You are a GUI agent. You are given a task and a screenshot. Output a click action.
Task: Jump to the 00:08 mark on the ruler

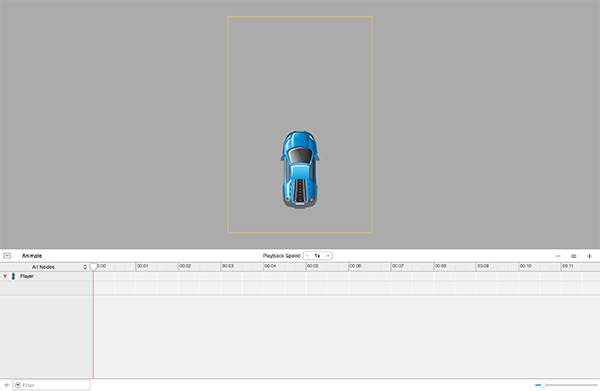pos(440,266)
